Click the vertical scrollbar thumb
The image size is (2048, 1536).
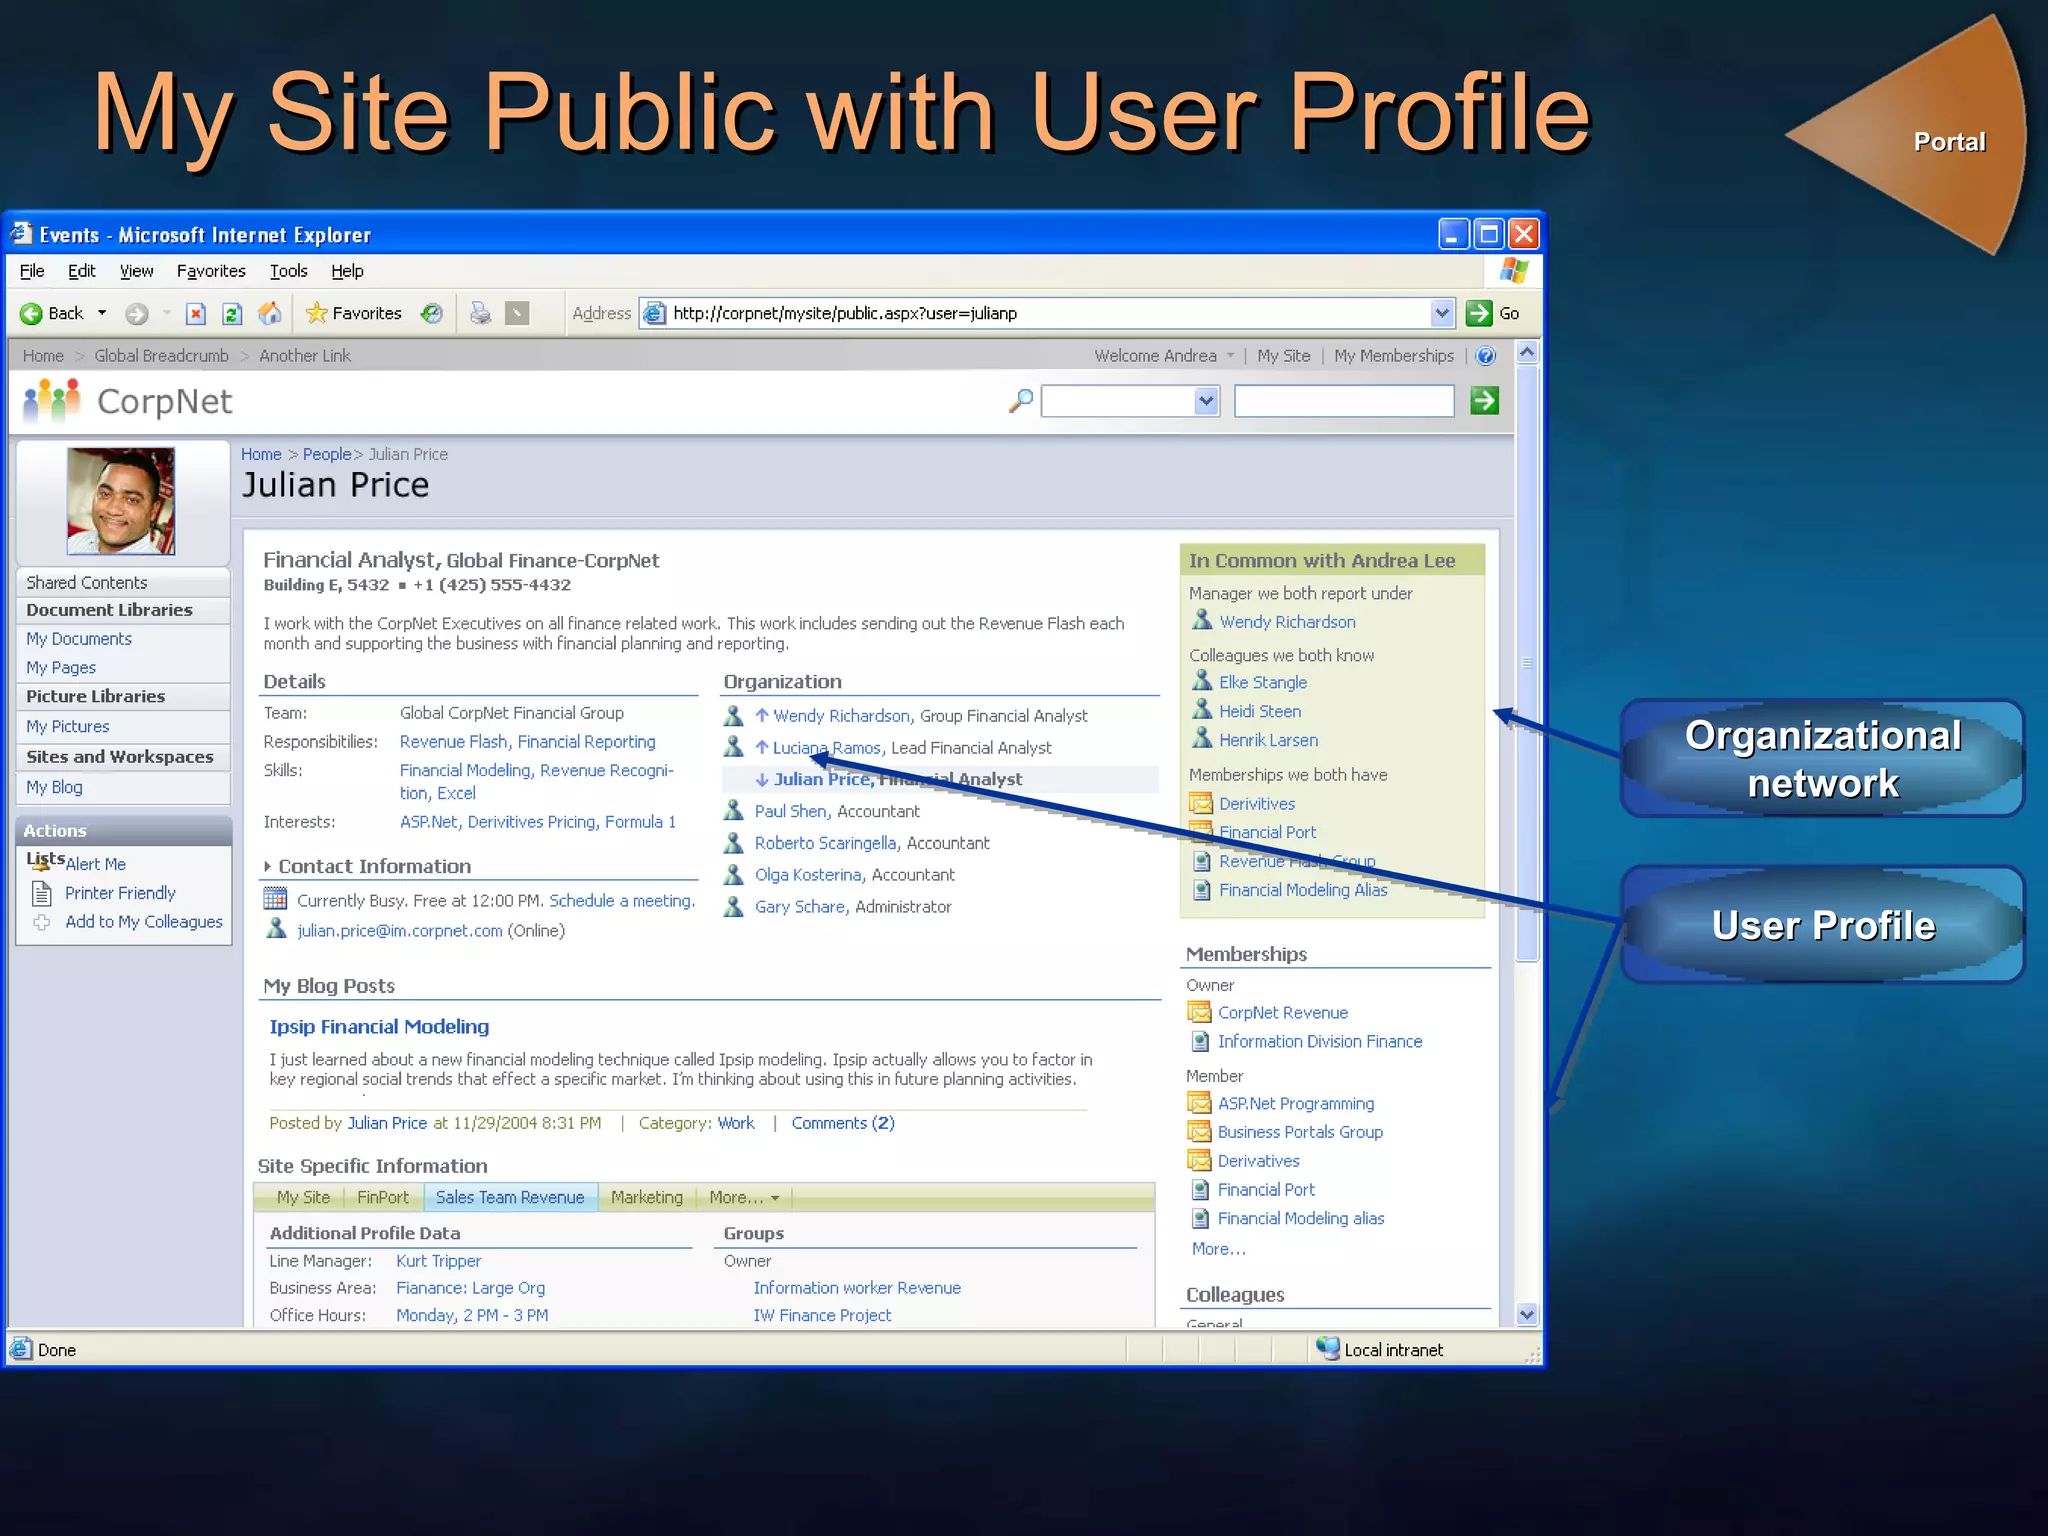coord(1527,663)
